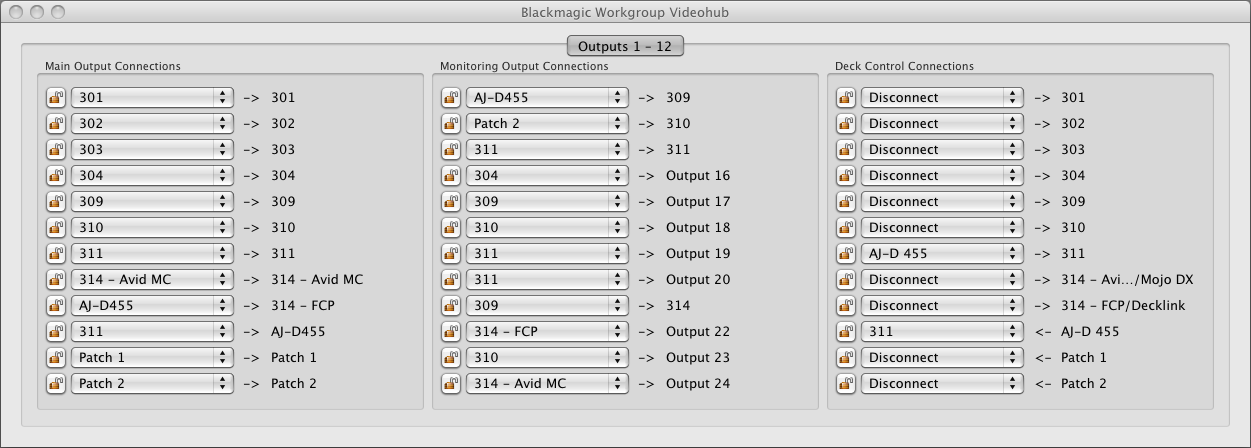Click the Main Output Connections heading
1251x448 pixels.
tap(113, 66)
